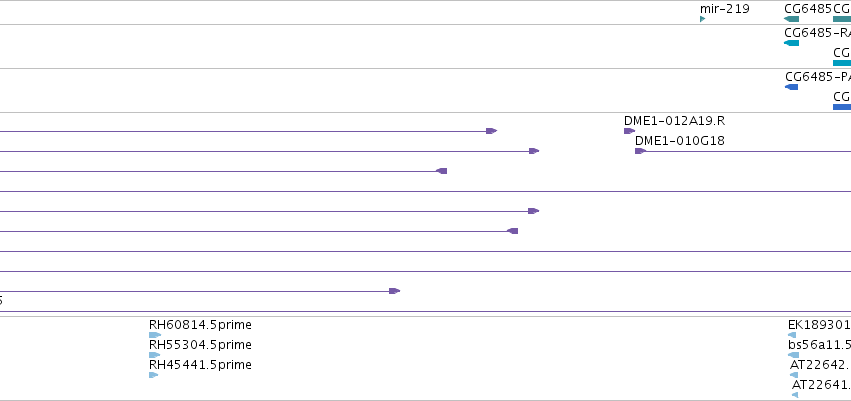Image resolution: width=851 pixels, height=401 pixels.
Task: Click the DME1-012A19.R arrow glyph
Action: 629,131
